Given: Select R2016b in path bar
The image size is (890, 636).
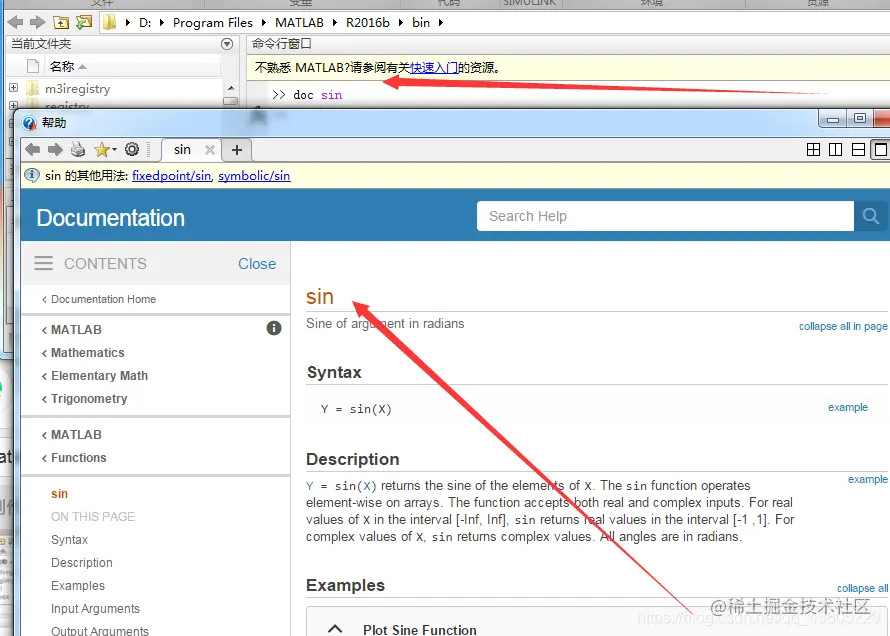Looking at the screenshot, I should click(x=367, y=23).
